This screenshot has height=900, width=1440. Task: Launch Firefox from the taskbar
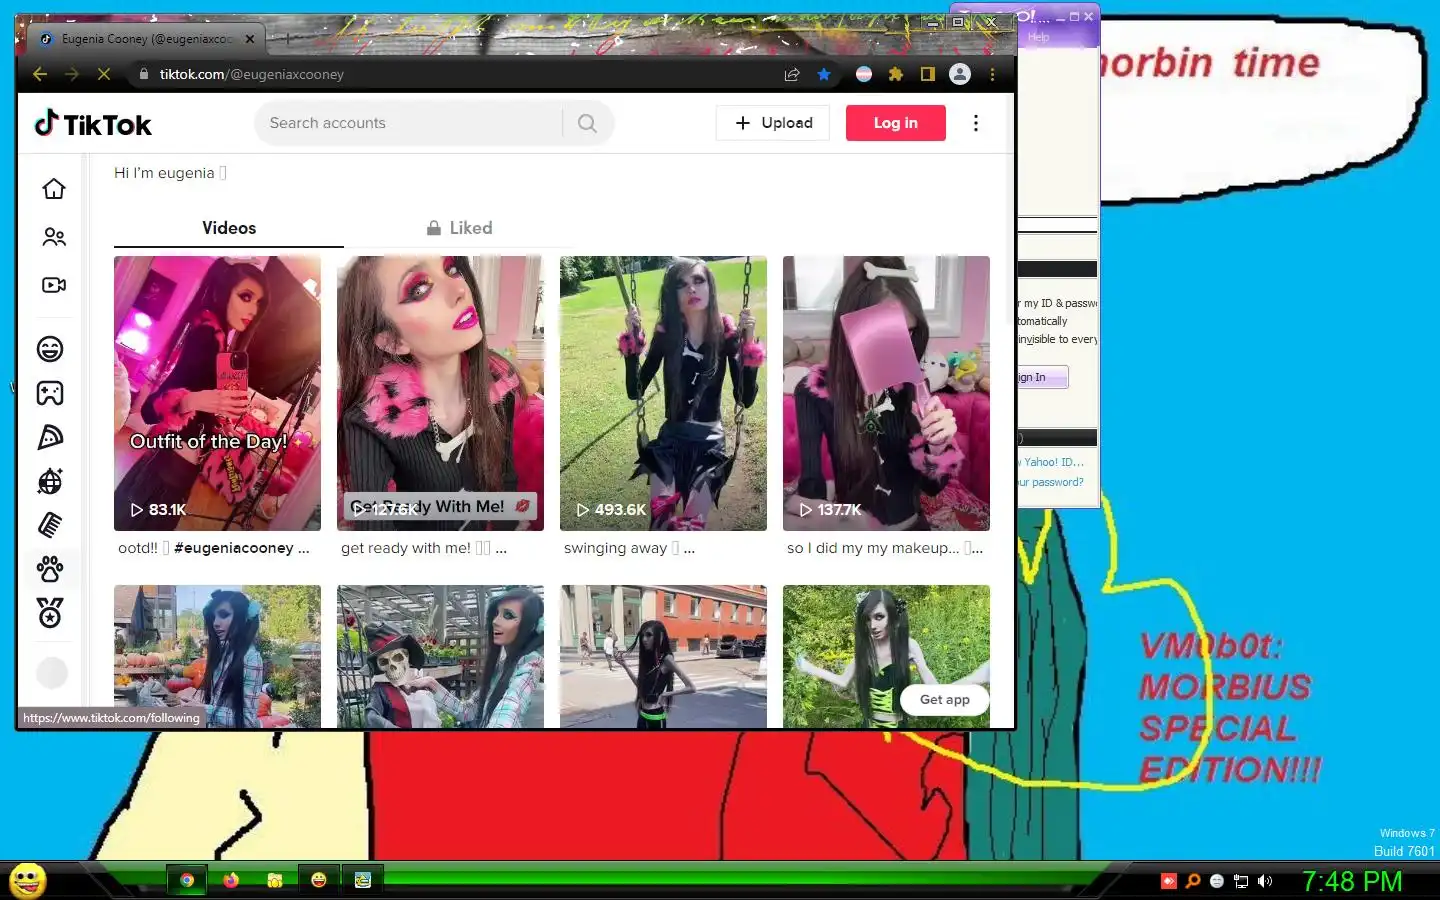point(231,880)
